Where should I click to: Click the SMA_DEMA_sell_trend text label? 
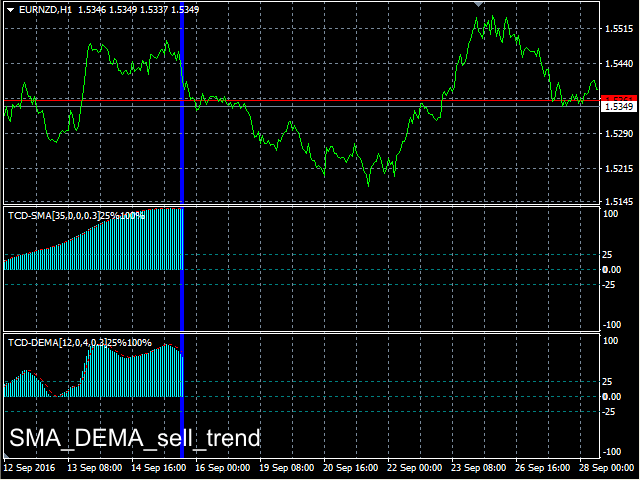(x=135, y=438)
